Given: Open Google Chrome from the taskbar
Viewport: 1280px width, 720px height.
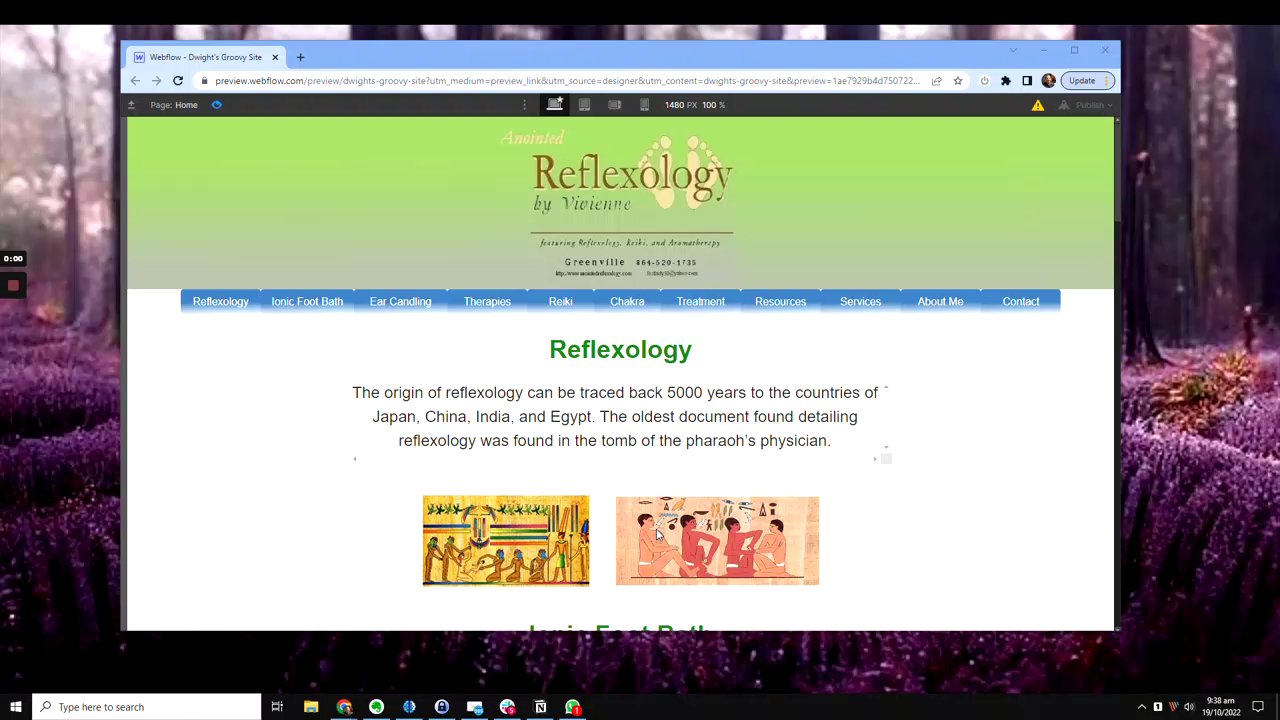Looking at the screenshot, I should [344, 707].
